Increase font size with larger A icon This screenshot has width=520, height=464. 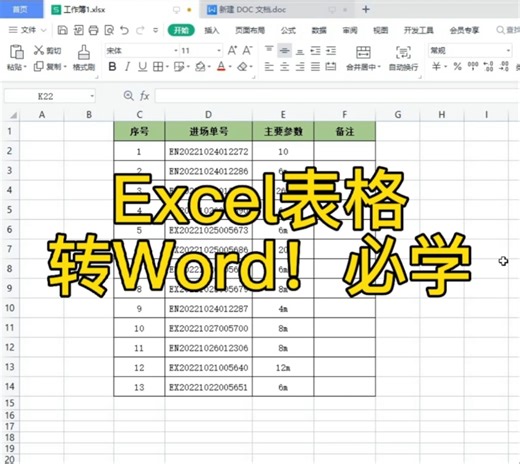click(232, 51)
